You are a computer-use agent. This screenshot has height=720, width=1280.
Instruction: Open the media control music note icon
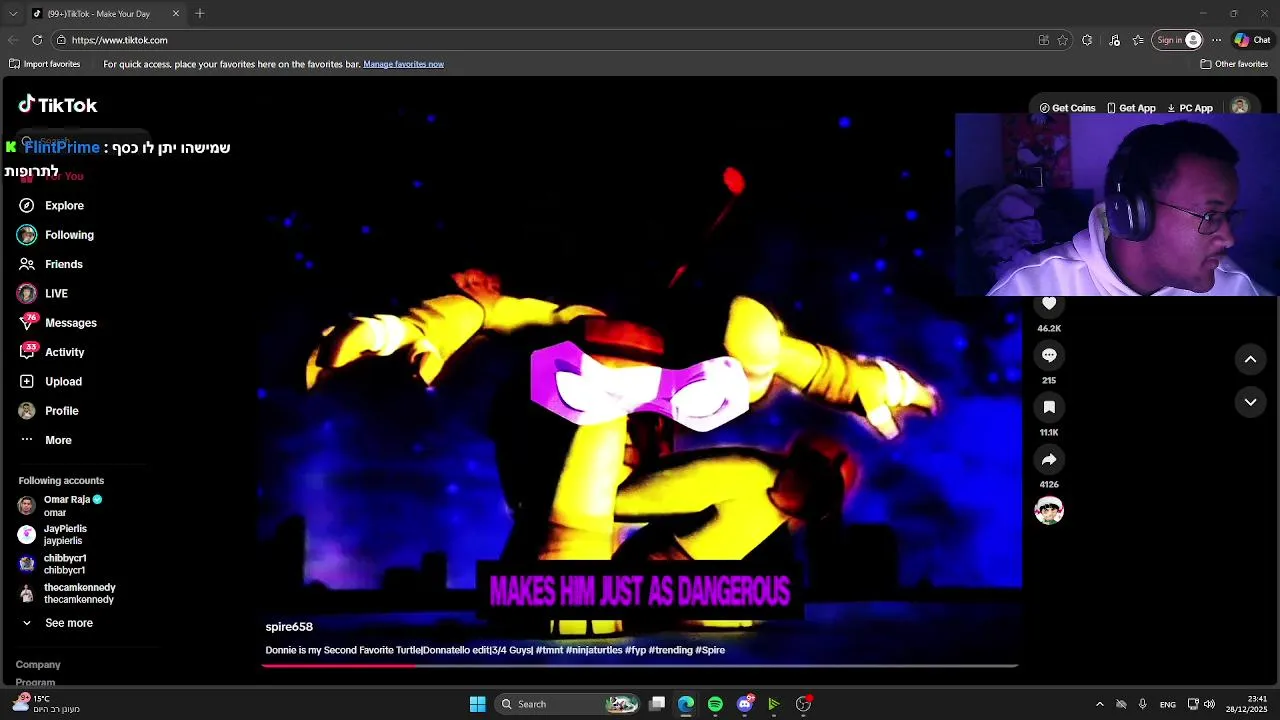1114,40
